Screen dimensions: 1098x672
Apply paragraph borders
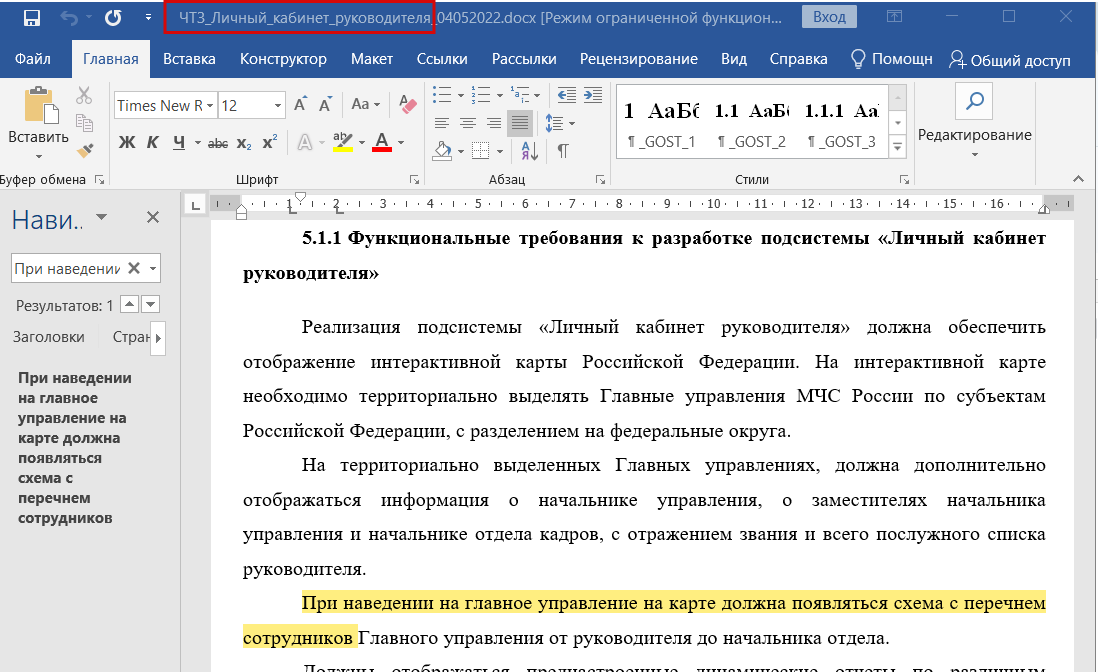pyautogui.click(x=480, y=150)
